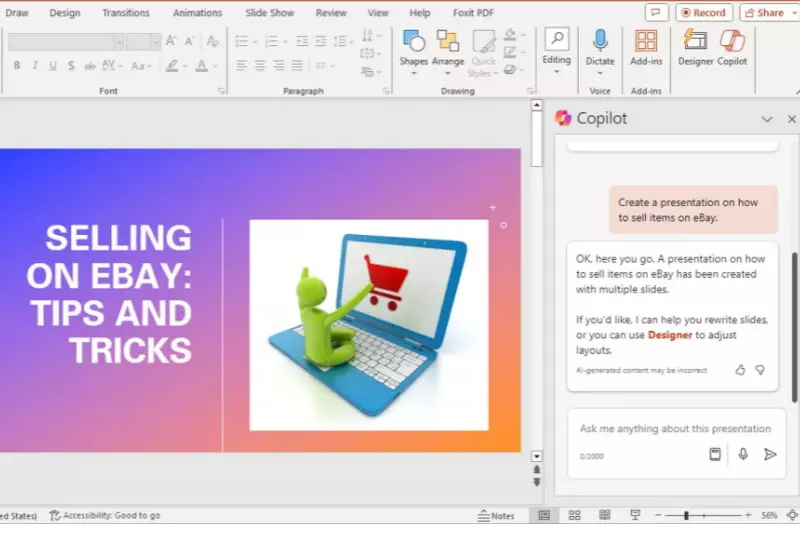This screenshot has width=800, height=533.
Task: Convert to SmartArt graphic
Action: 371,72
